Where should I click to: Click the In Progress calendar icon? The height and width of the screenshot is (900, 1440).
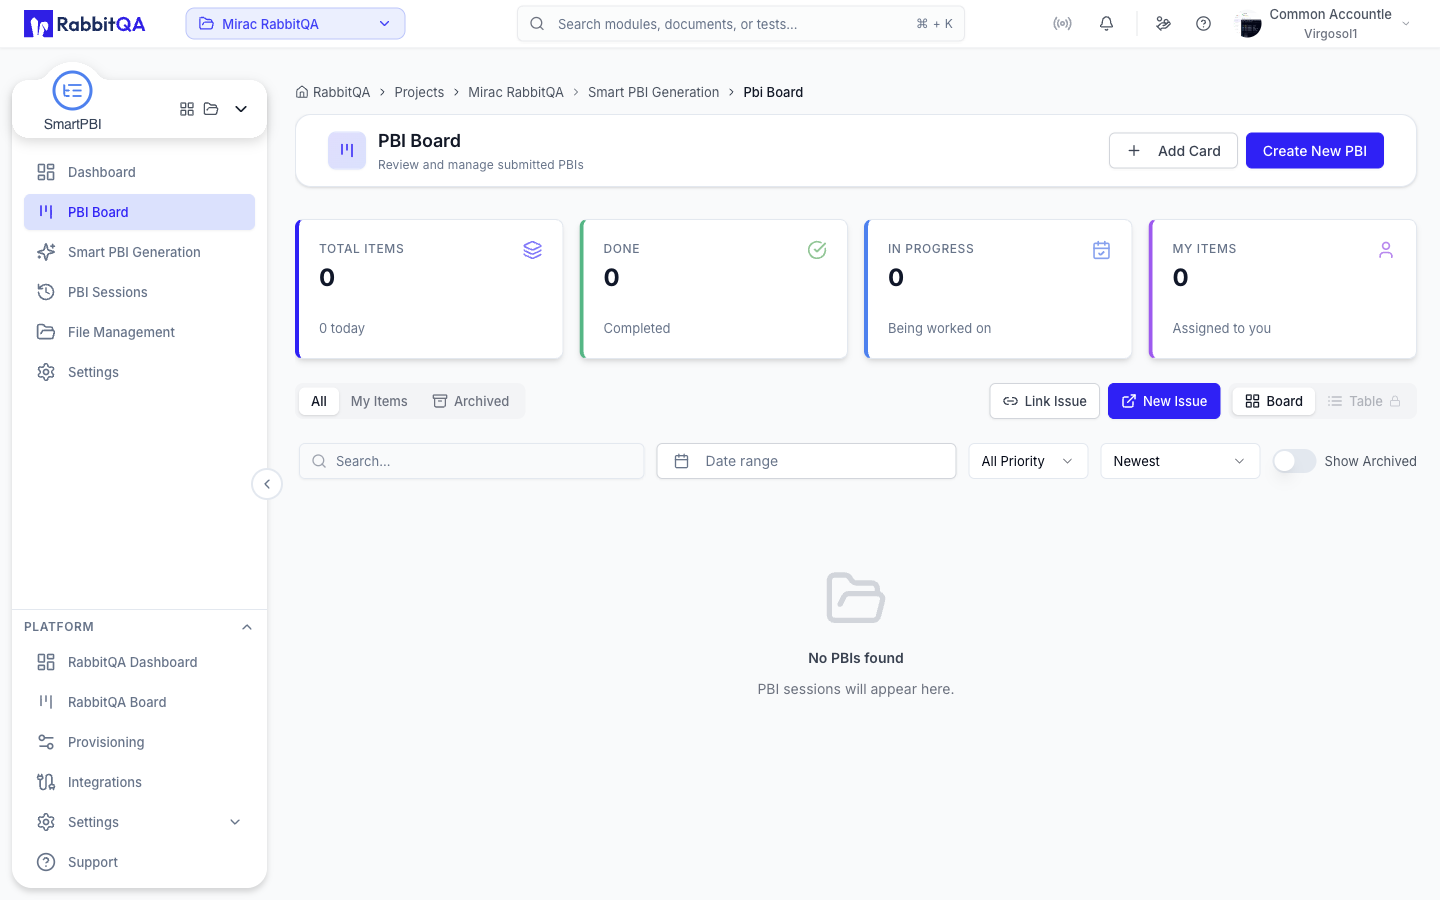pyautogui.click(x=1101, y=250)
